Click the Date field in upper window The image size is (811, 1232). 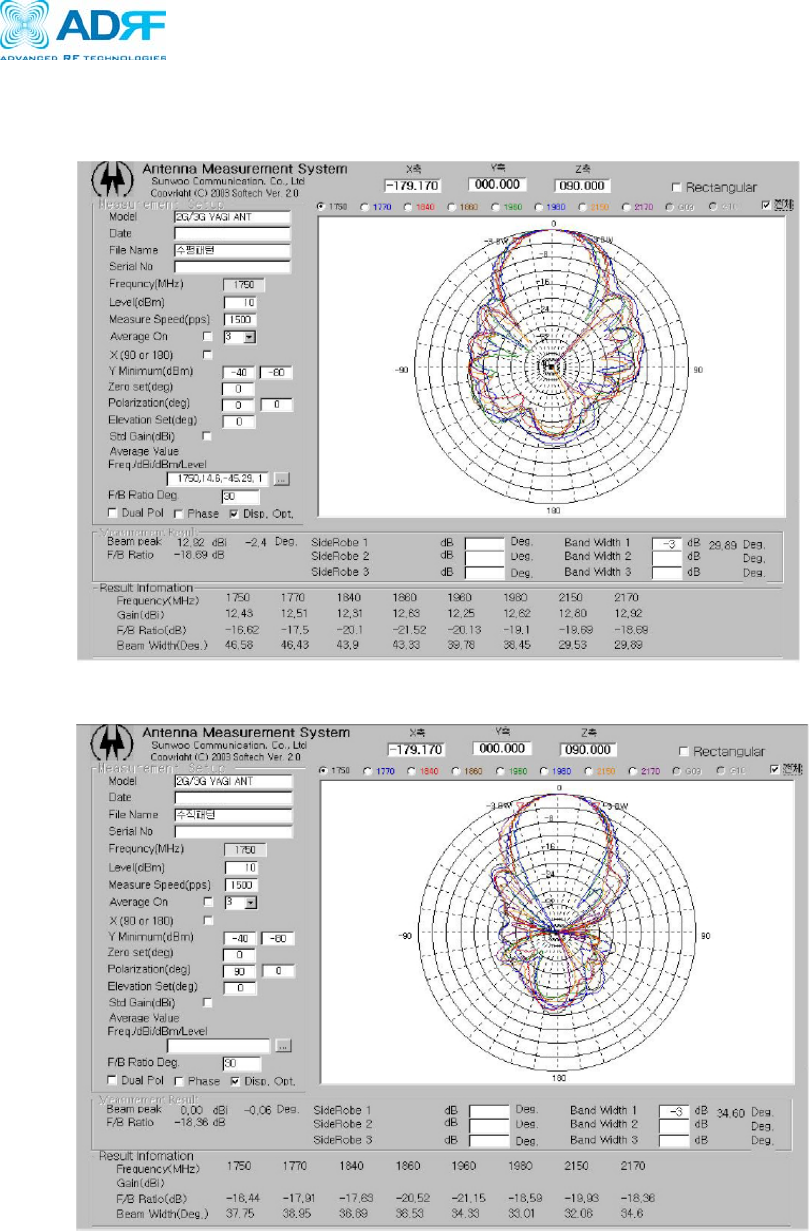(232, 232)
